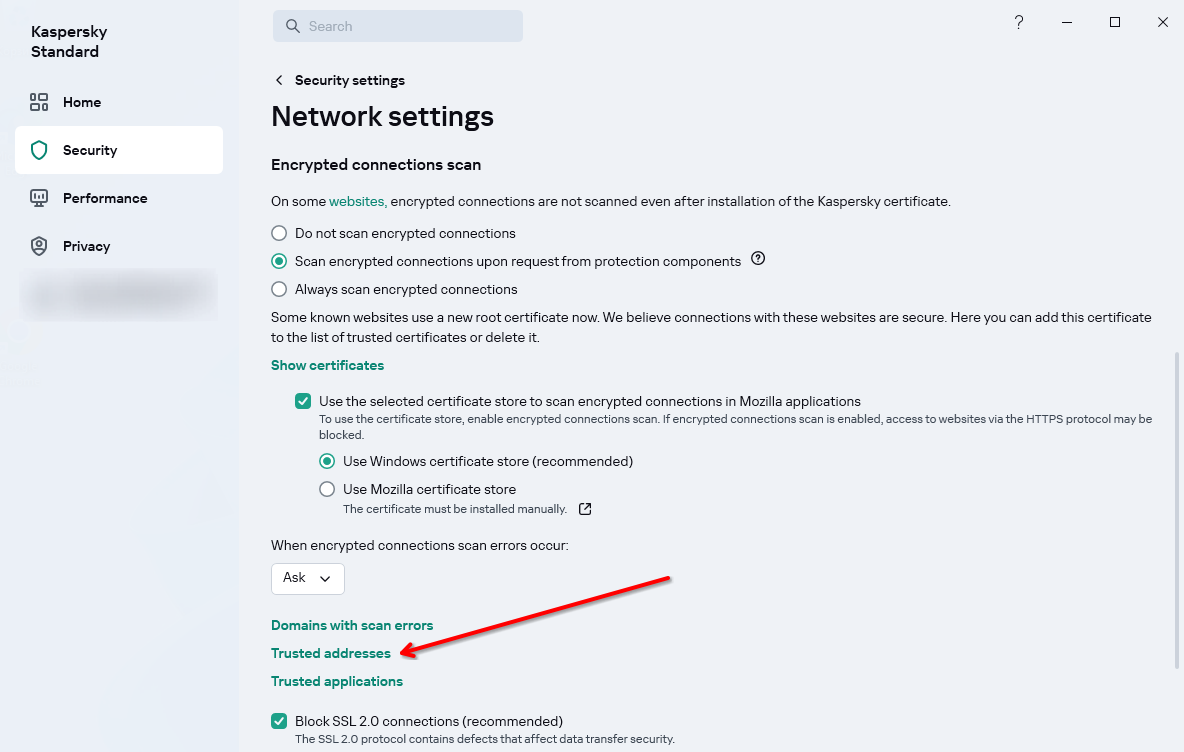Uncheck Block SSL 2.0 connections checkbox
Screen dimensions: 1184x752
279,721
